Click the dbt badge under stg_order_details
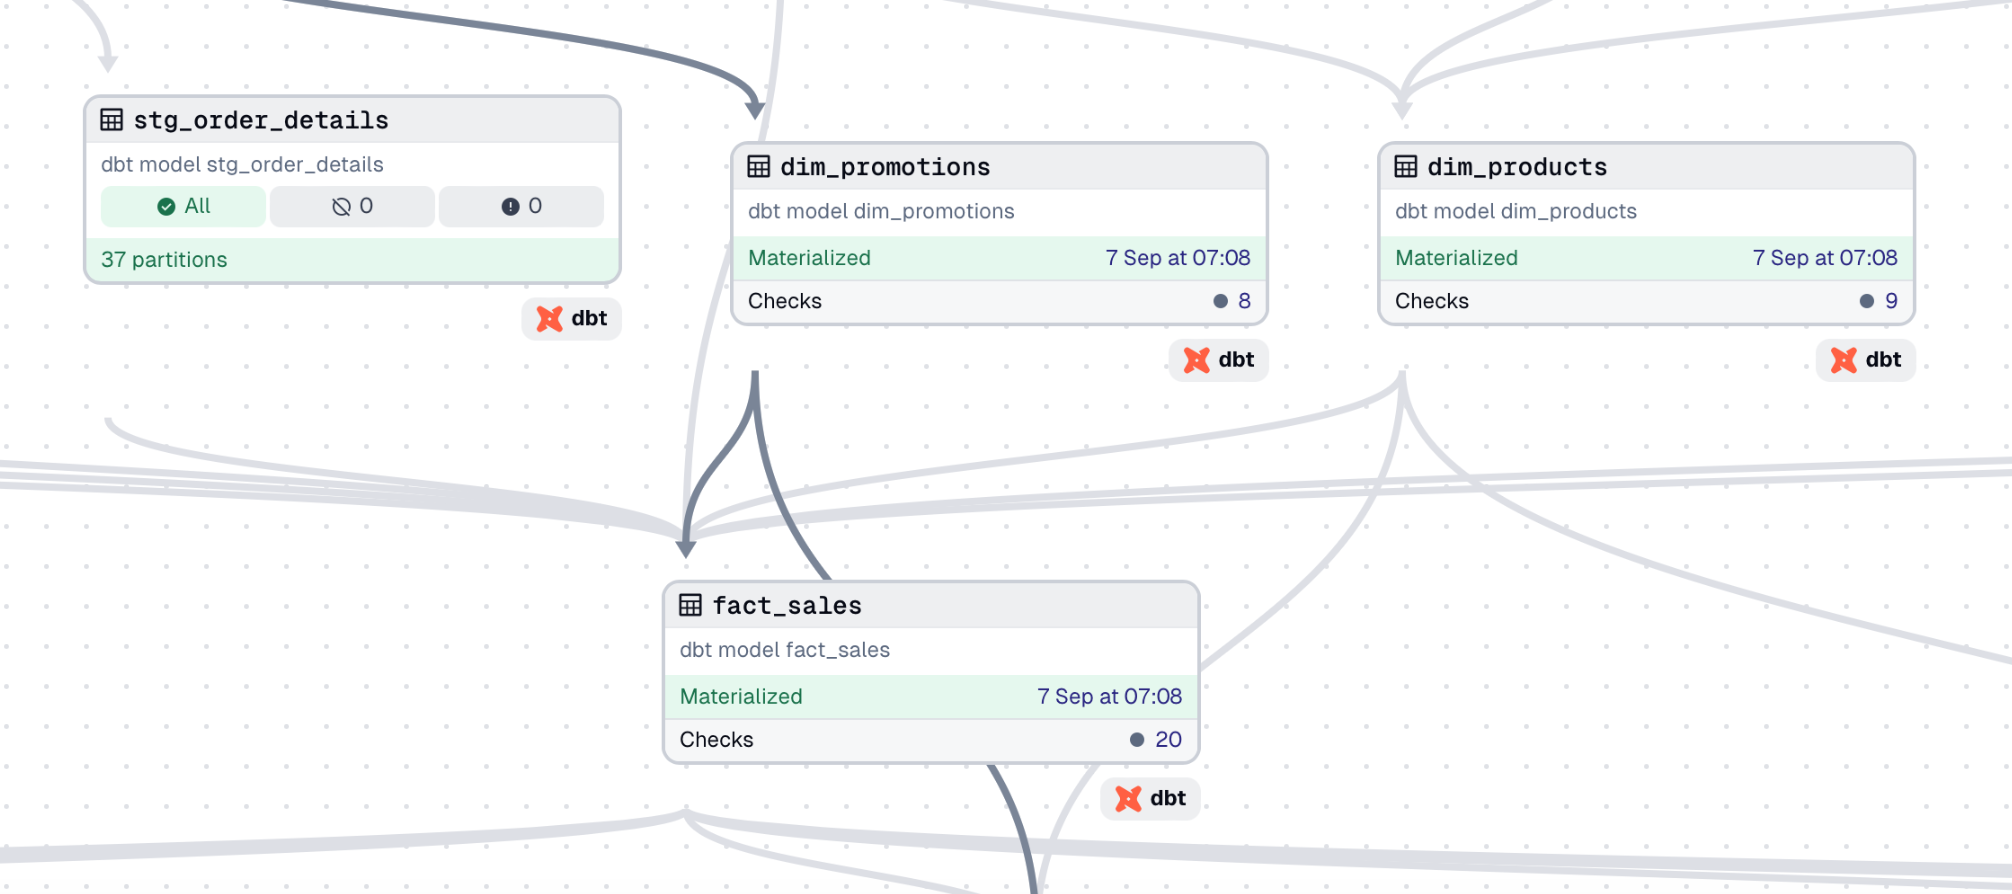Image resolution: width=2012 pixels, height=894 pixels. (572, 319)
